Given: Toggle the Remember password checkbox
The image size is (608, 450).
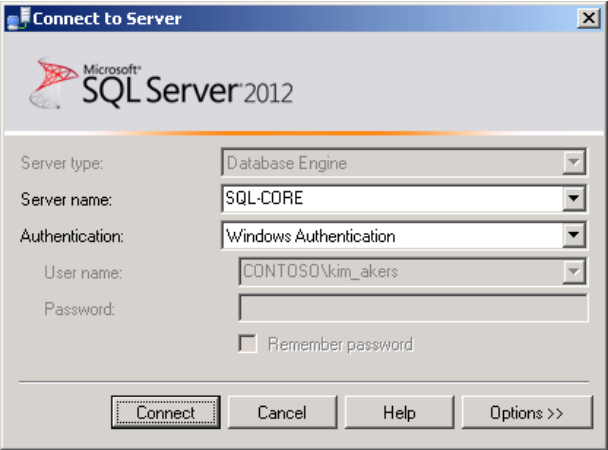Looking at the screenshot, I should pyautogui.click(x=247, y=344).
